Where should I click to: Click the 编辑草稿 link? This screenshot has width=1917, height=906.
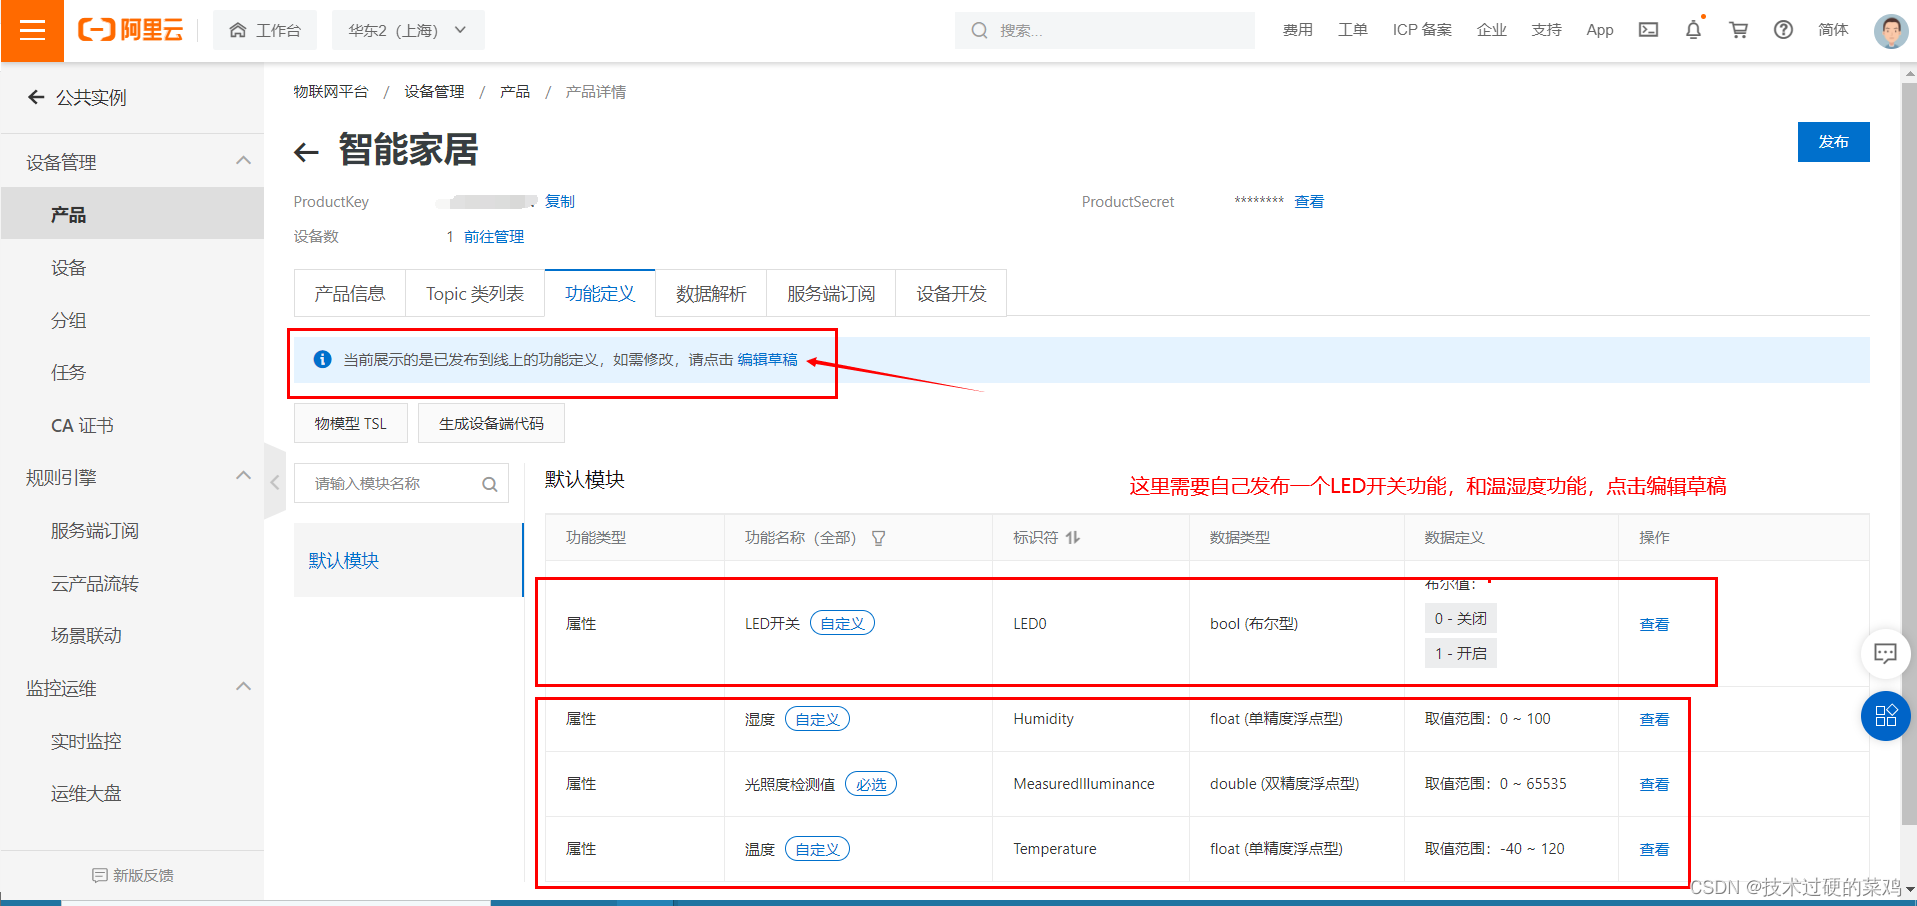click(767, 360)
